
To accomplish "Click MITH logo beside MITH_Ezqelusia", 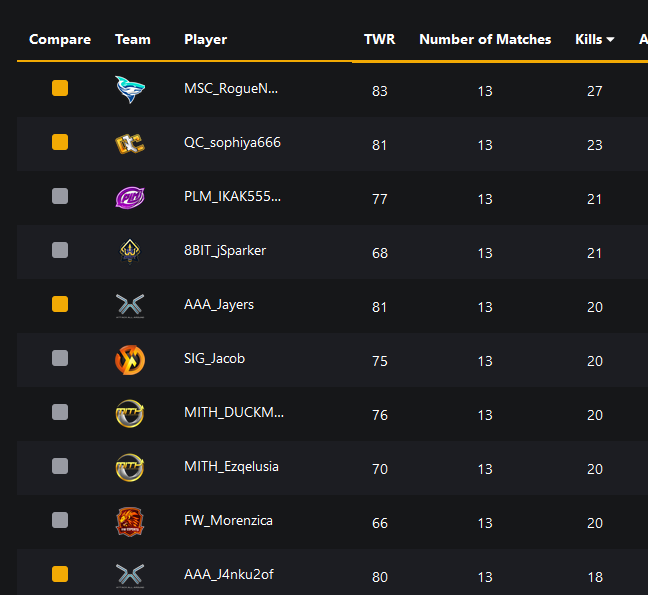I will coord(130,467).
